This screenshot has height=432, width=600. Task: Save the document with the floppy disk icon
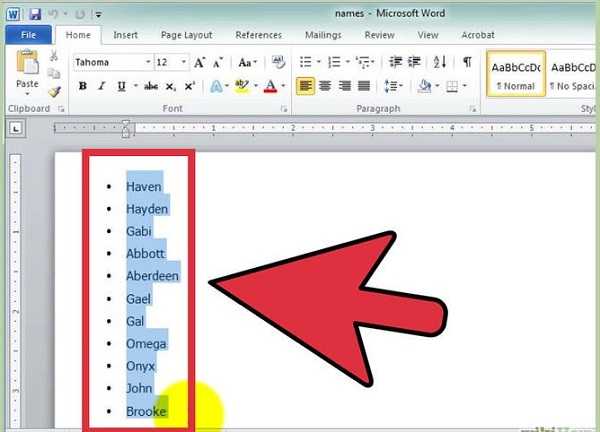tap(35, 15)
